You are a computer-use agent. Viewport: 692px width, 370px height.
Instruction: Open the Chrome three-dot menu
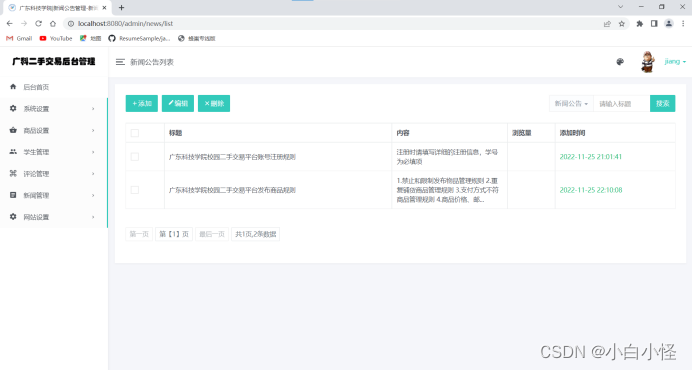click(x=683, y=24)
